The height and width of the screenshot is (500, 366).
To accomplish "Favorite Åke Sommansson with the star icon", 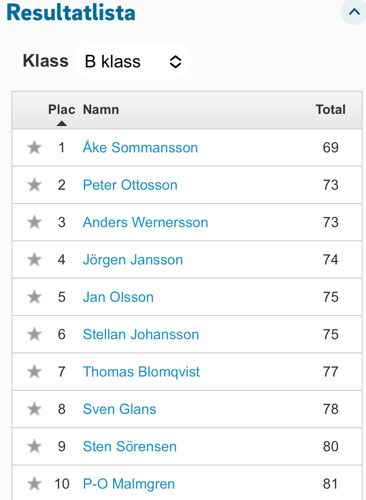I will pos(34,147).
